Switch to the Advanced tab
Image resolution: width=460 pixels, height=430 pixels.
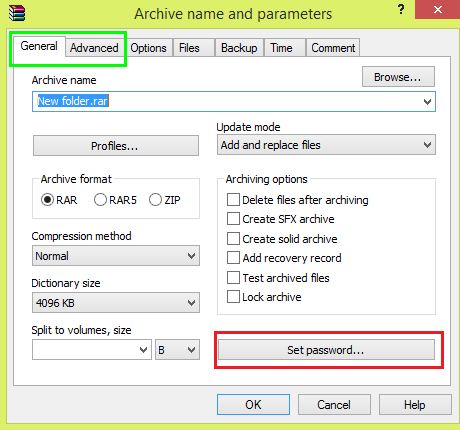[94, 48]
